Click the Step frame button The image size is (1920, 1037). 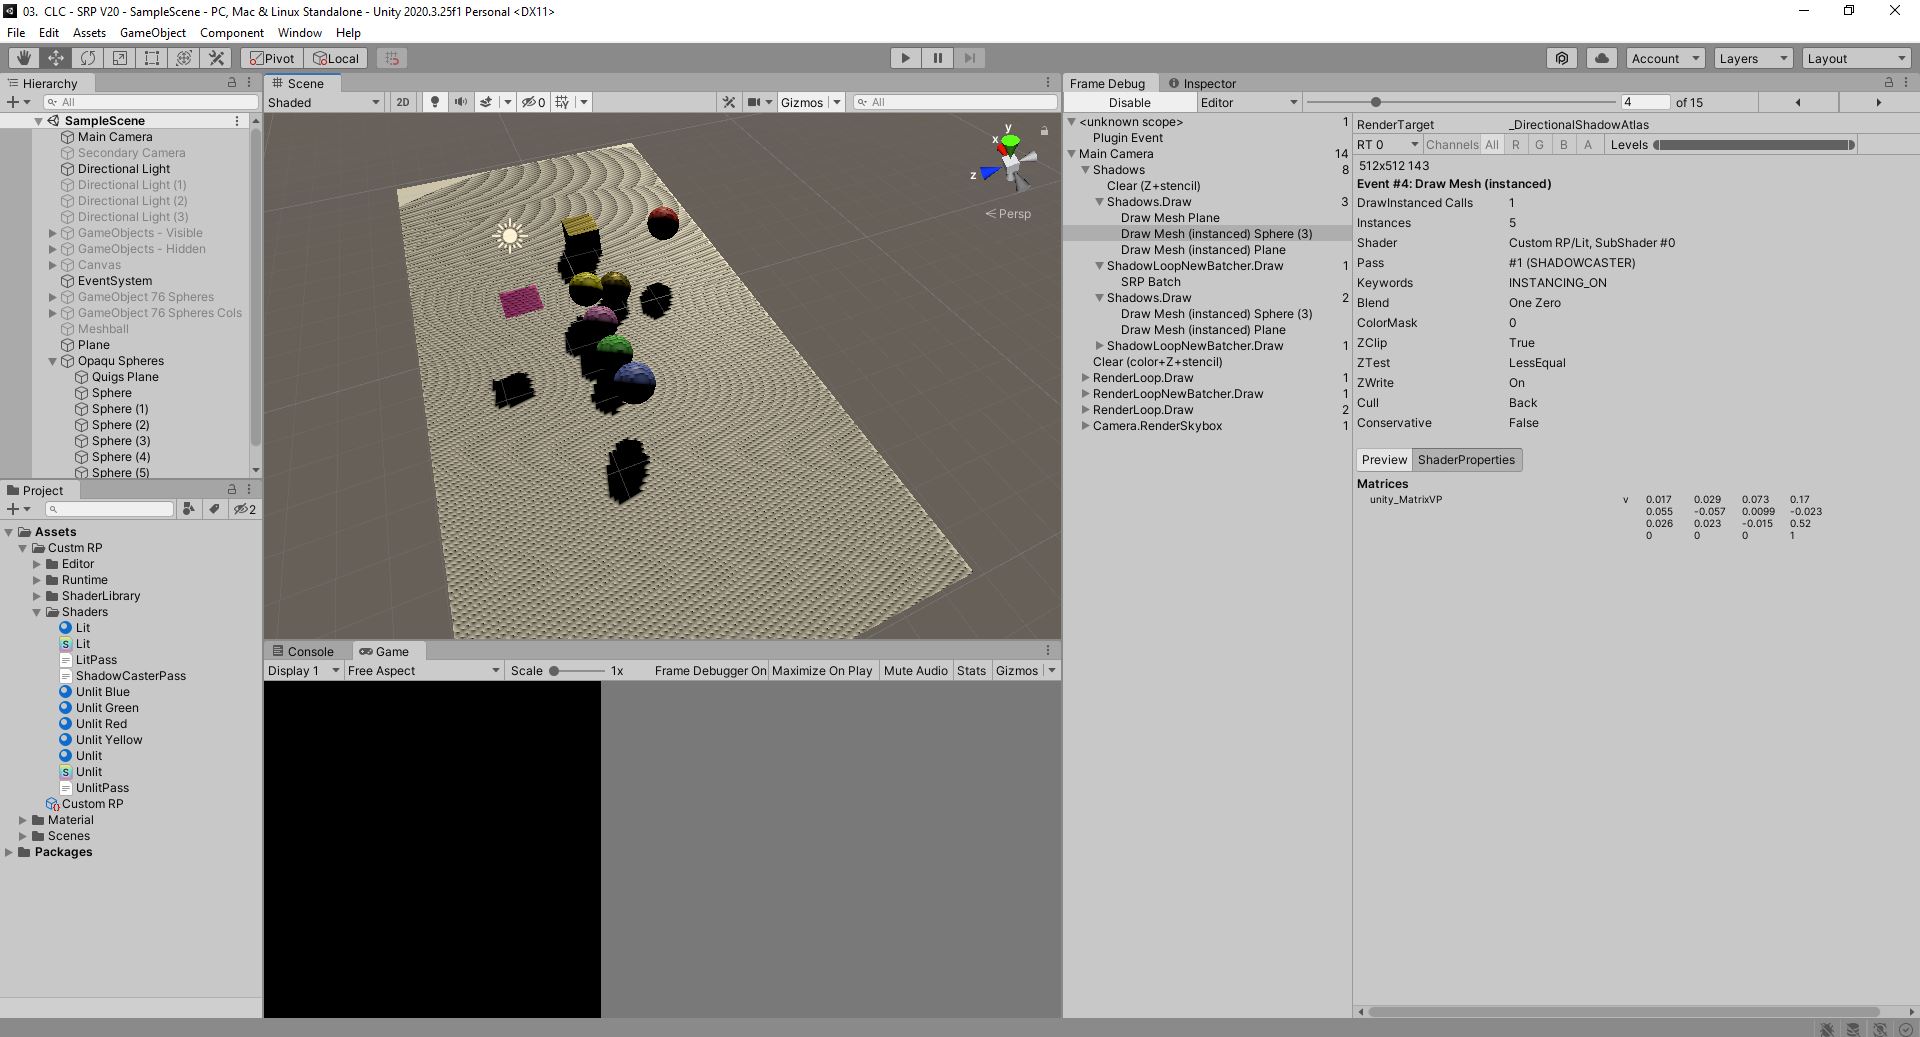(x=969, y=58)
